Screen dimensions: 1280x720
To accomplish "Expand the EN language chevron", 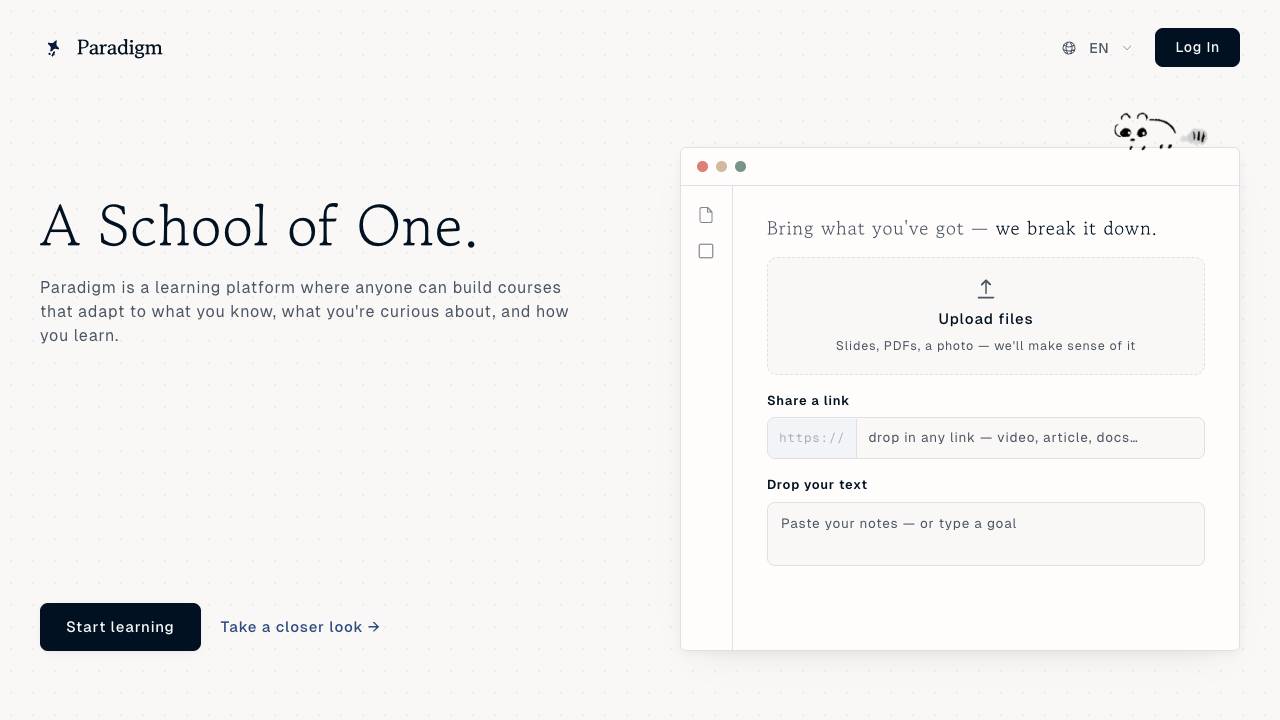I will click(1127, 48).
